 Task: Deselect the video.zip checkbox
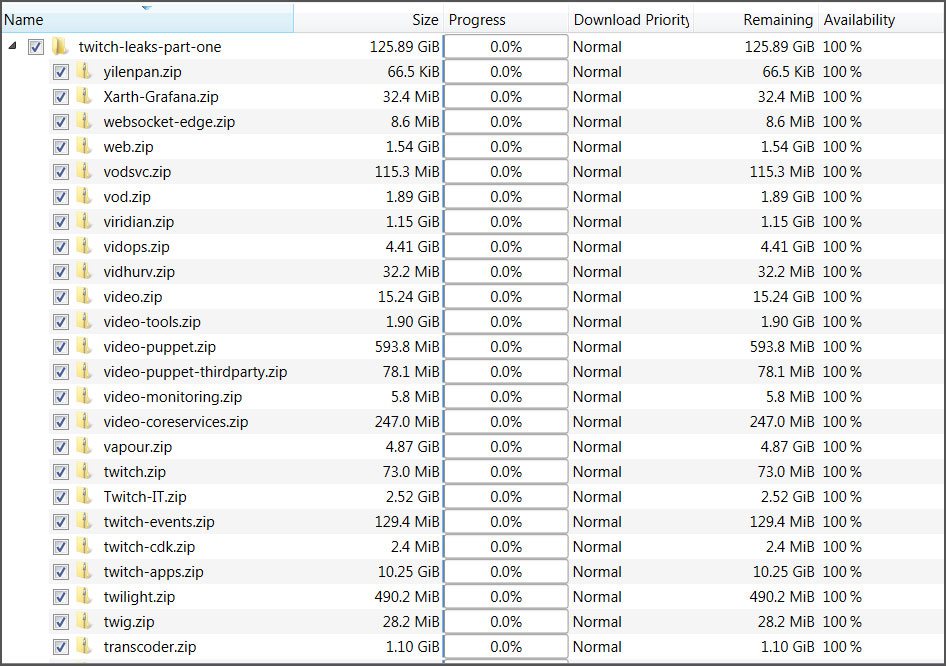point(60,297)
